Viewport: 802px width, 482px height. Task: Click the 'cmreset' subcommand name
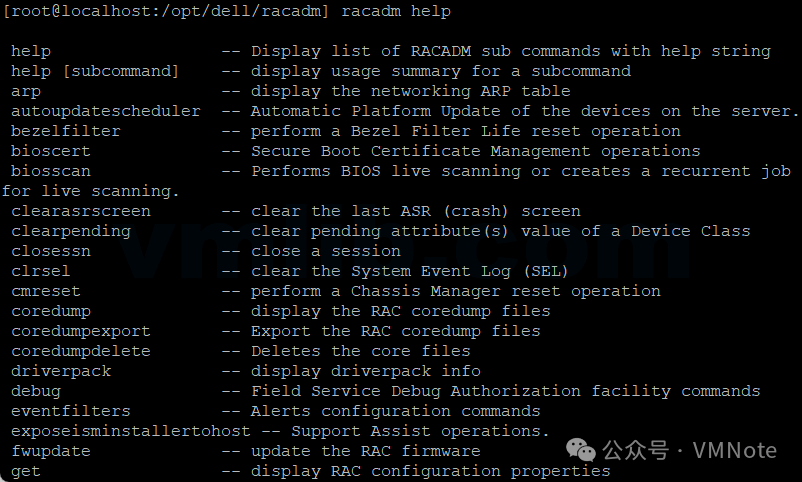pyautogui.click(x=45, y=291)
